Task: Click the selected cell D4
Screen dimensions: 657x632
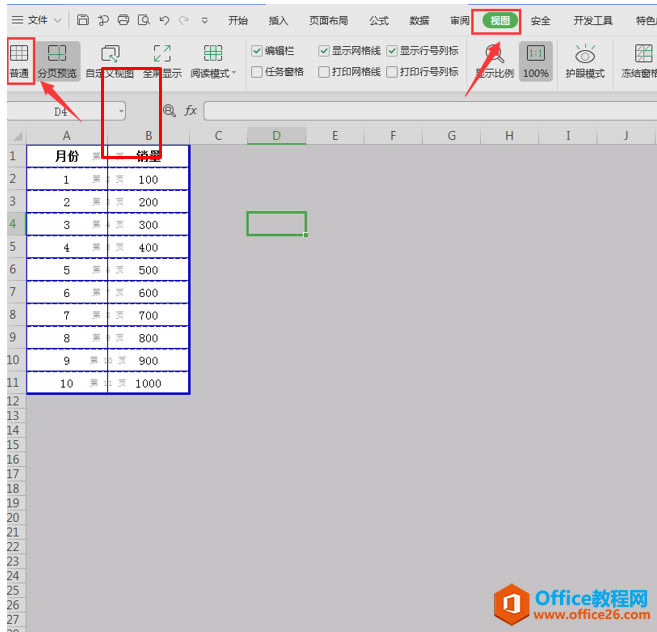Action: pos(277,224)
